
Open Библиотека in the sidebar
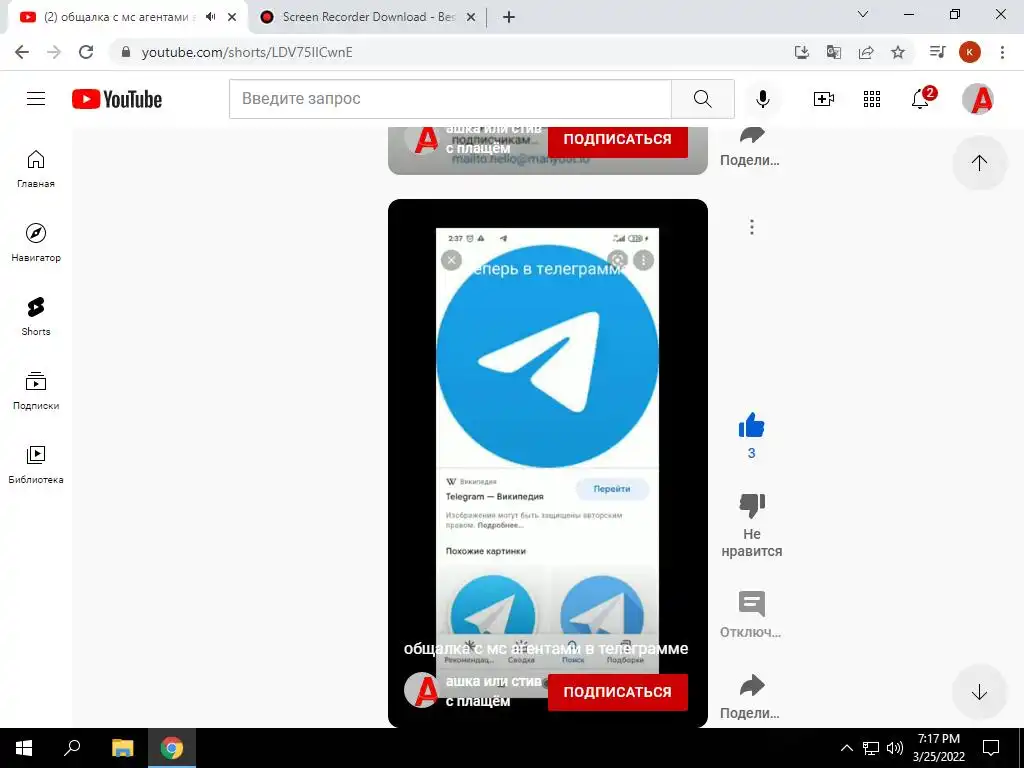coord(36,465)
